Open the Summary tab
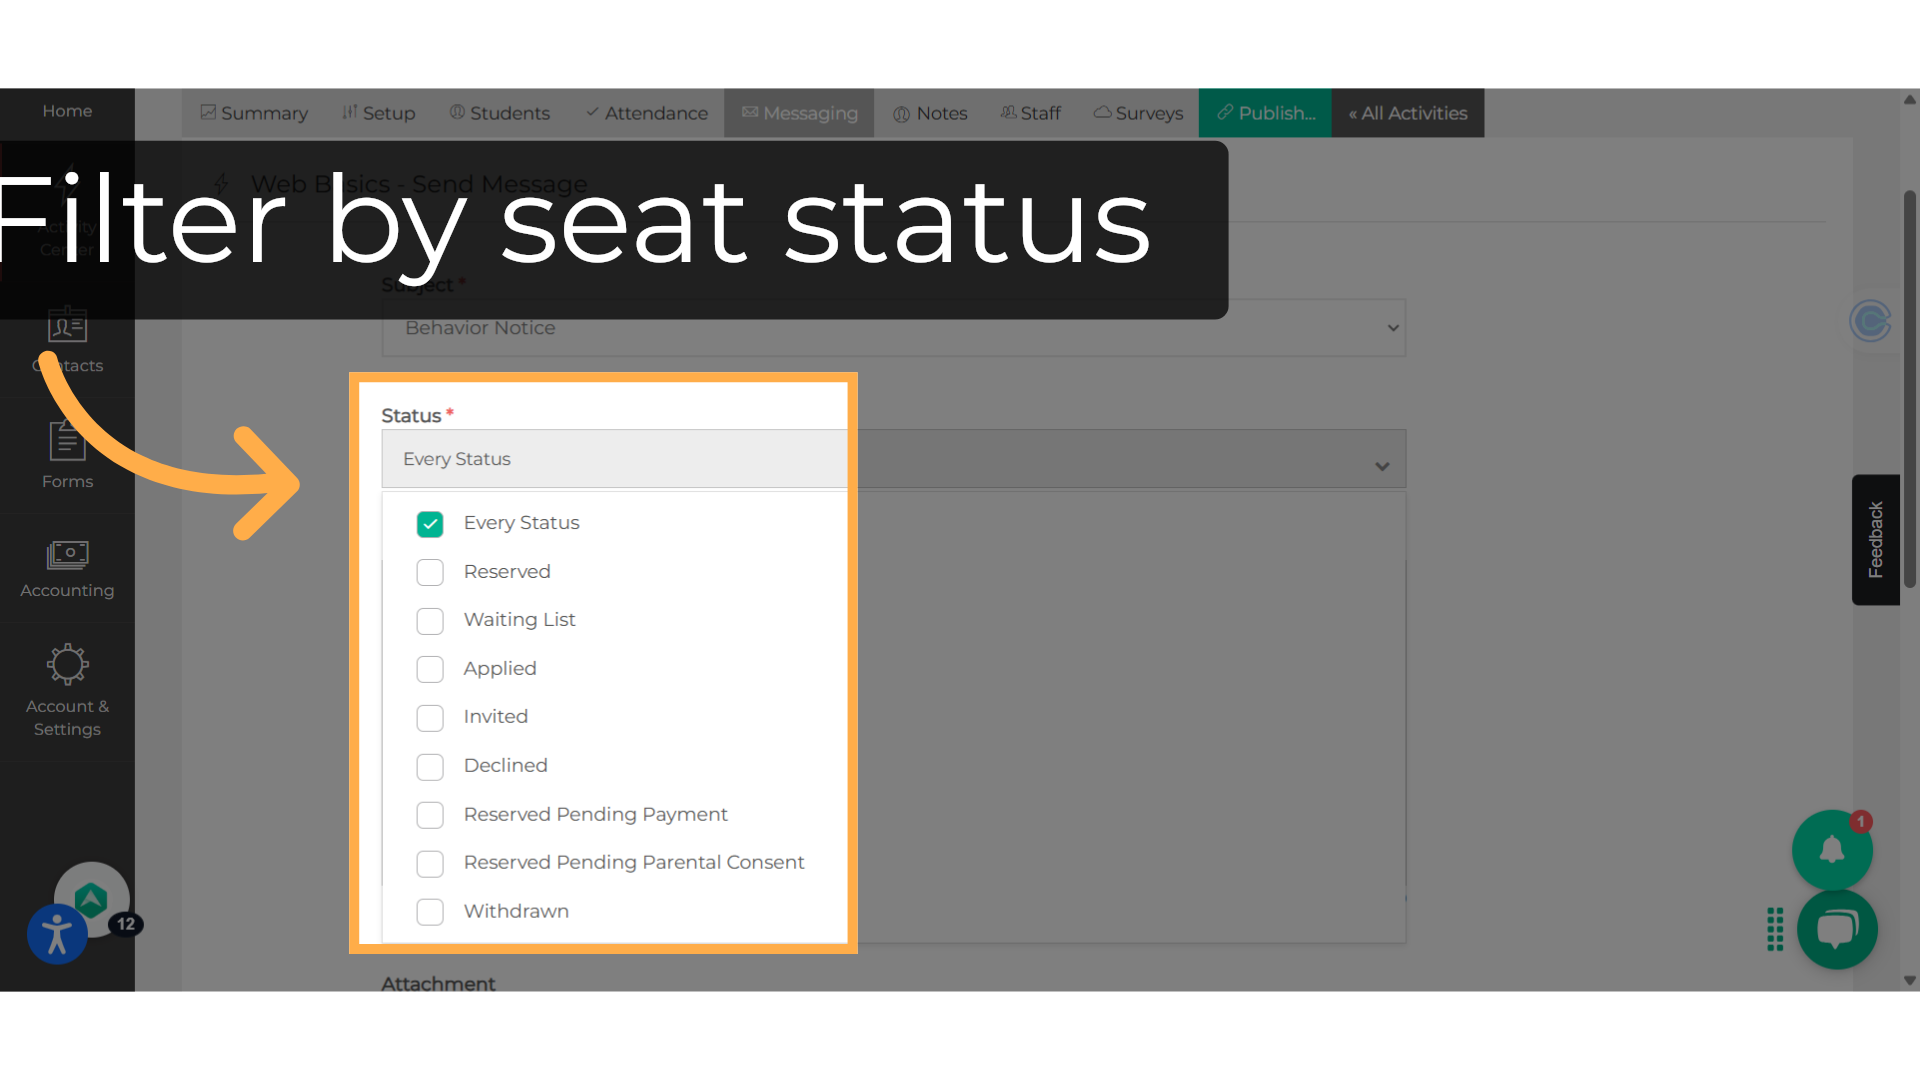The height and width of the screenshot is (1080, 1920). (254, 113)
